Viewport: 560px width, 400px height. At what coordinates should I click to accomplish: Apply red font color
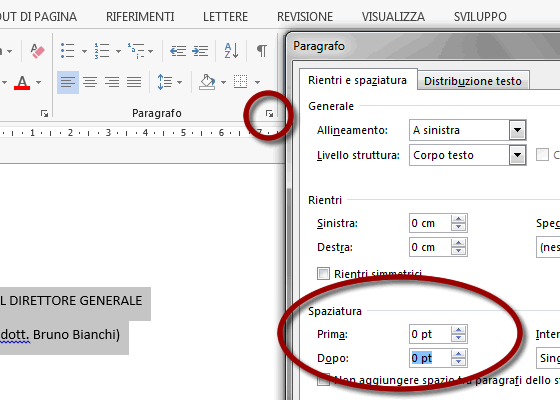22,82
